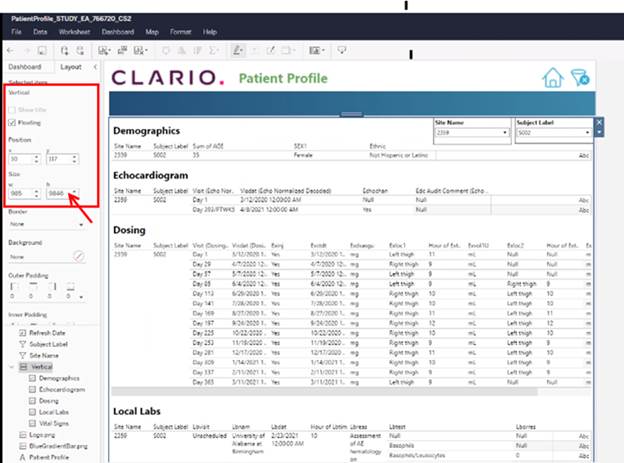
Task: Open the File menu
Action: (16, 32)
